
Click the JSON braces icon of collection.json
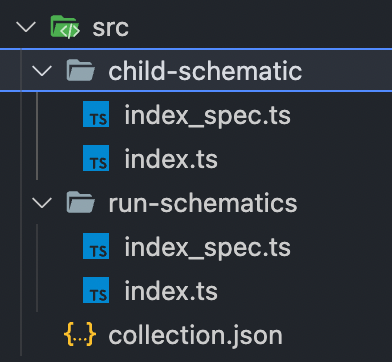pyautogui.click(x=80, y=334)
